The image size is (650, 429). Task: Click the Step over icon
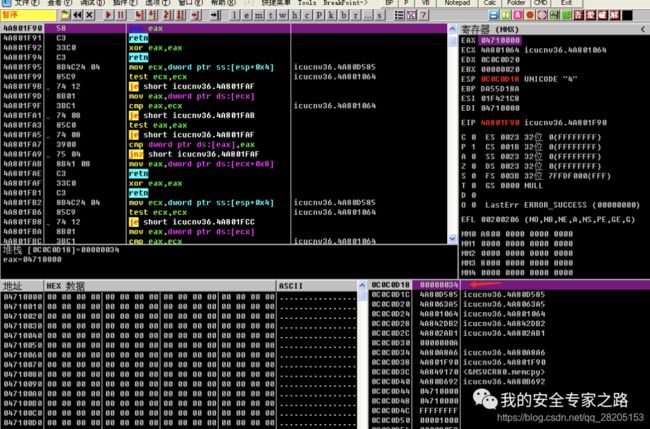click(x=153, y=15)
